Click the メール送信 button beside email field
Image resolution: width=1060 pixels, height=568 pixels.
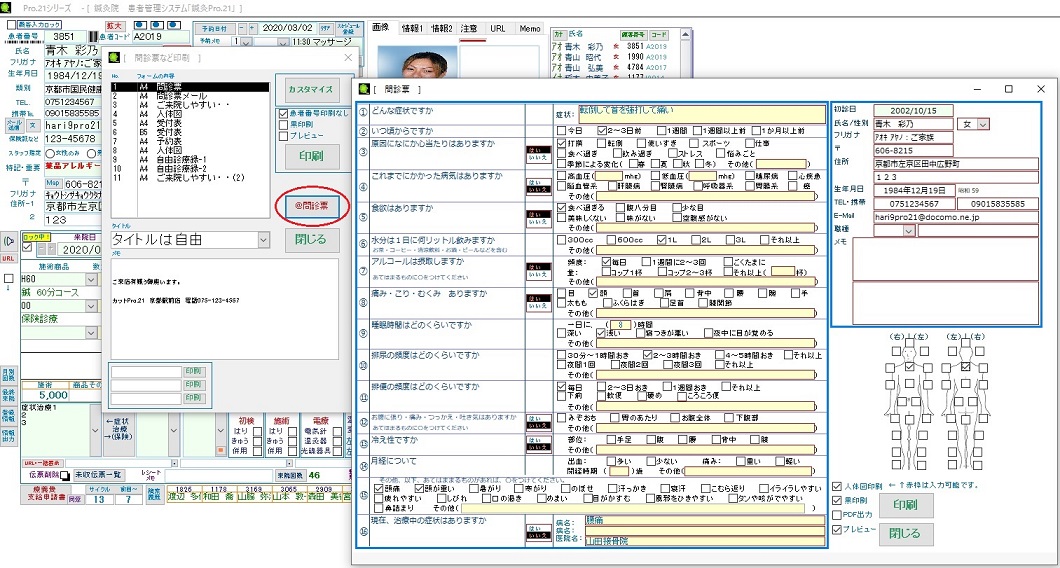coord(14,126)
